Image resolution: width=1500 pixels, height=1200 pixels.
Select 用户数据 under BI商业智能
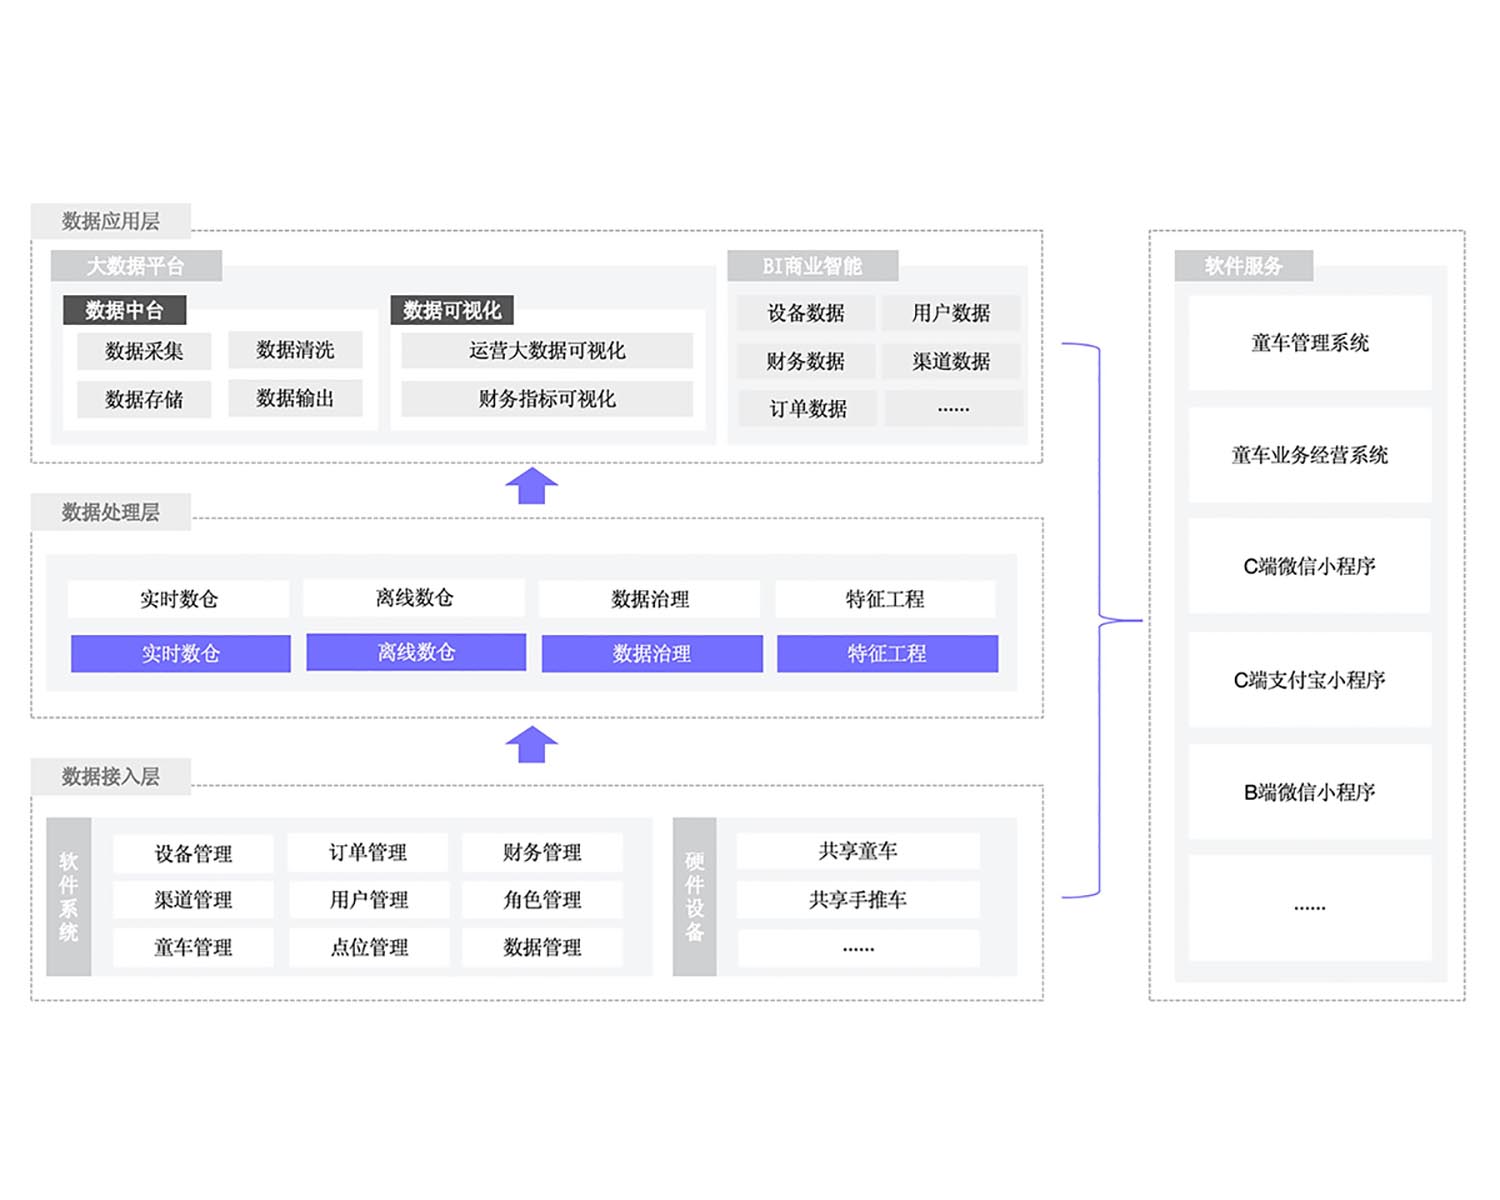[x=951, y=313]
